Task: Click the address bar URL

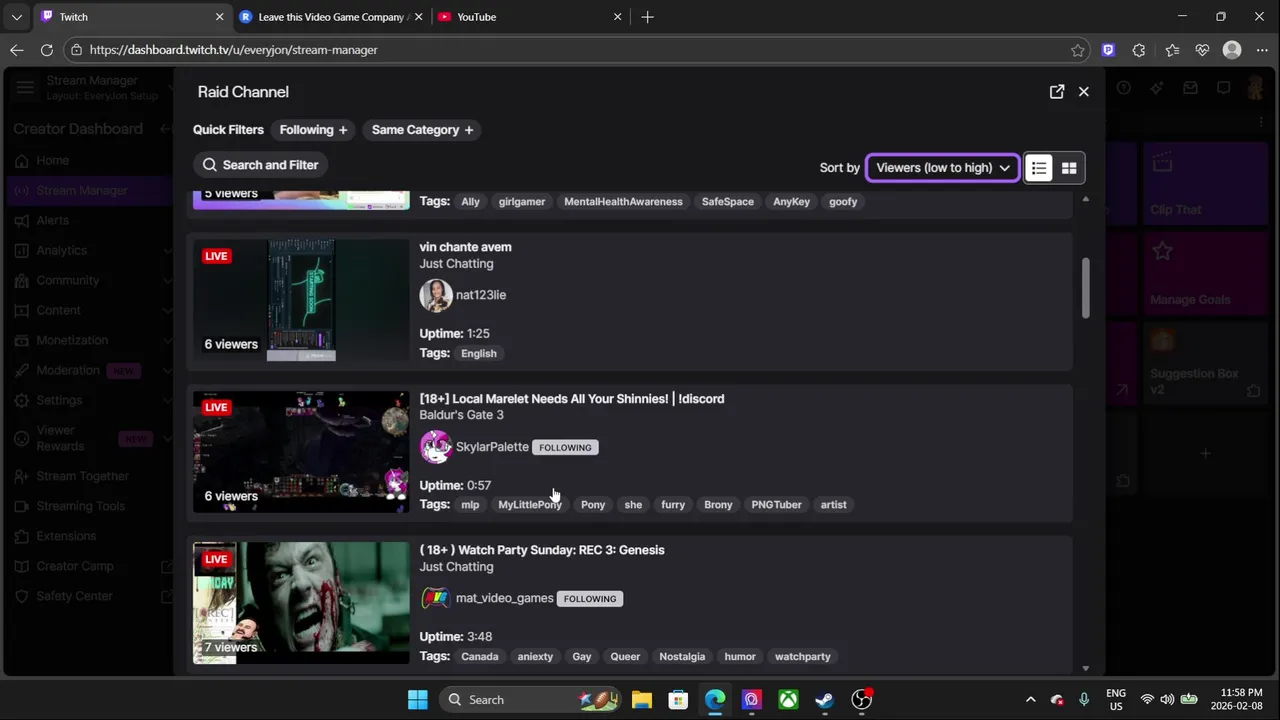Action: [x=233, y=50]
